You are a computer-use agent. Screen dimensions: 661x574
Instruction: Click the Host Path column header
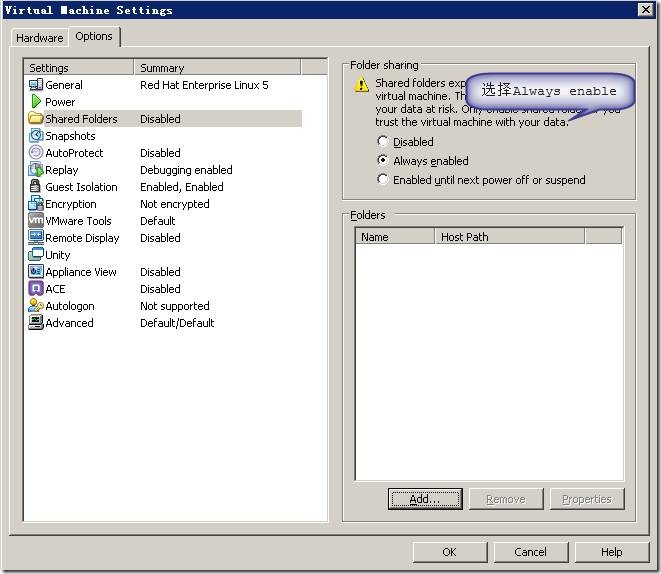point(509,237)
